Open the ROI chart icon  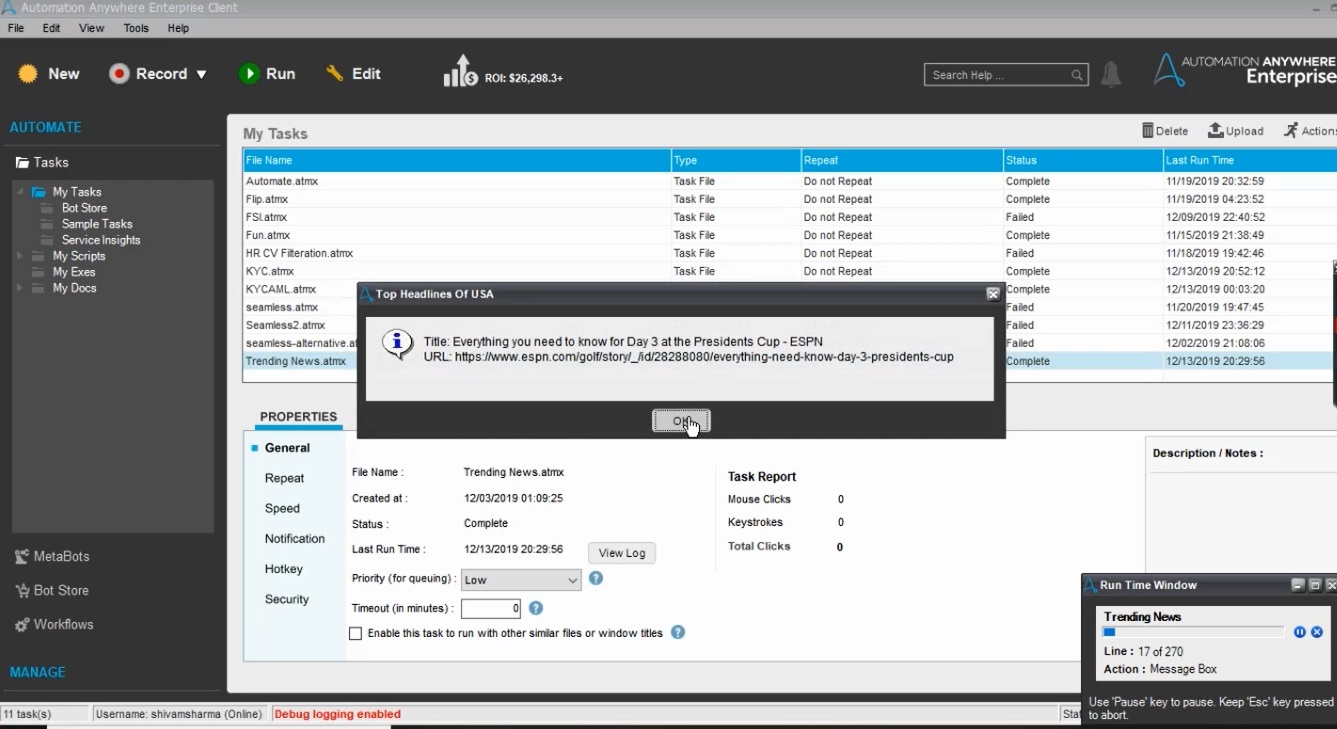point(460,72)
